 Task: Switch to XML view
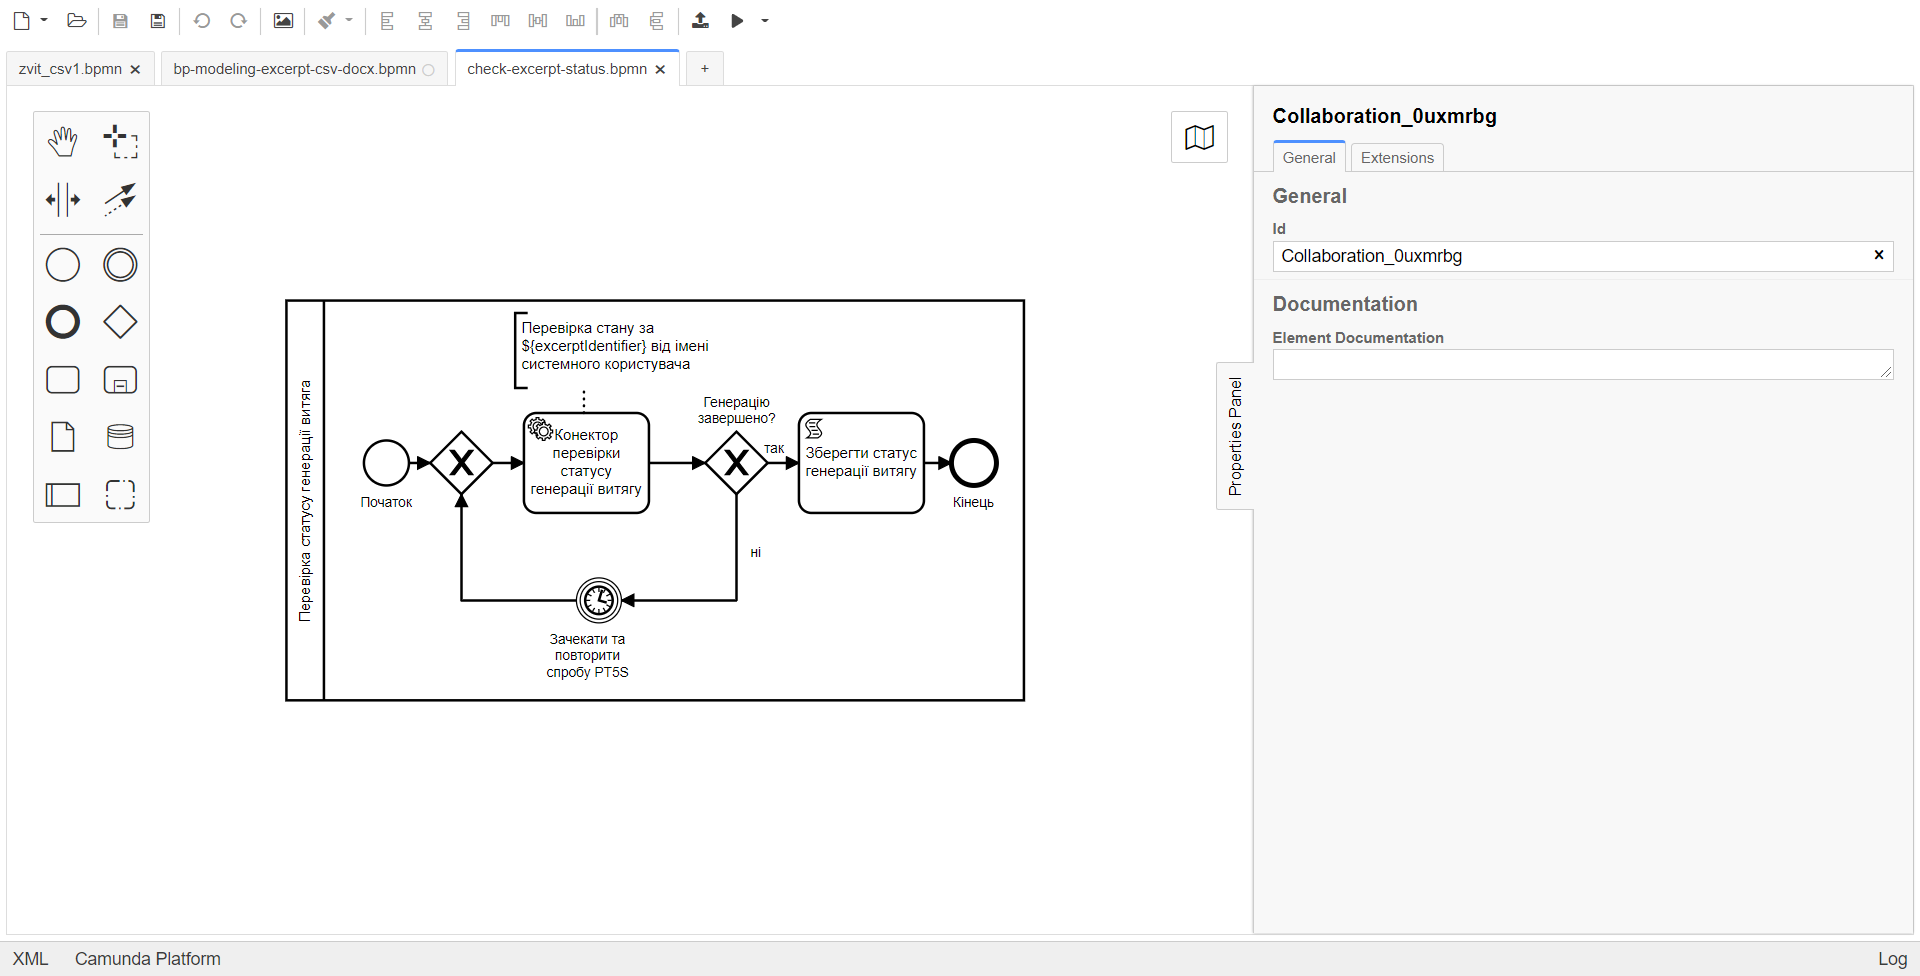30,959
